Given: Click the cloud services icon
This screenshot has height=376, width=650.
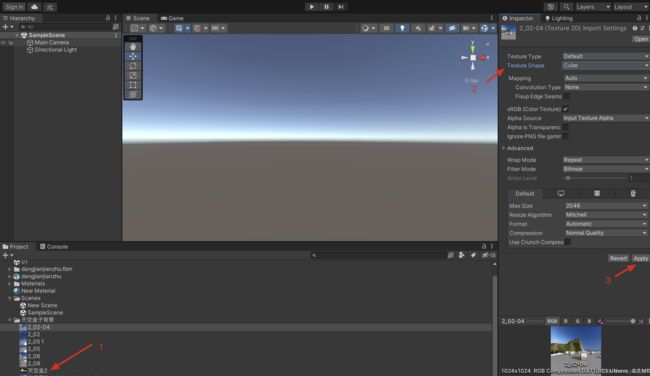Looking at the screenshot, I should coord(34,7).
